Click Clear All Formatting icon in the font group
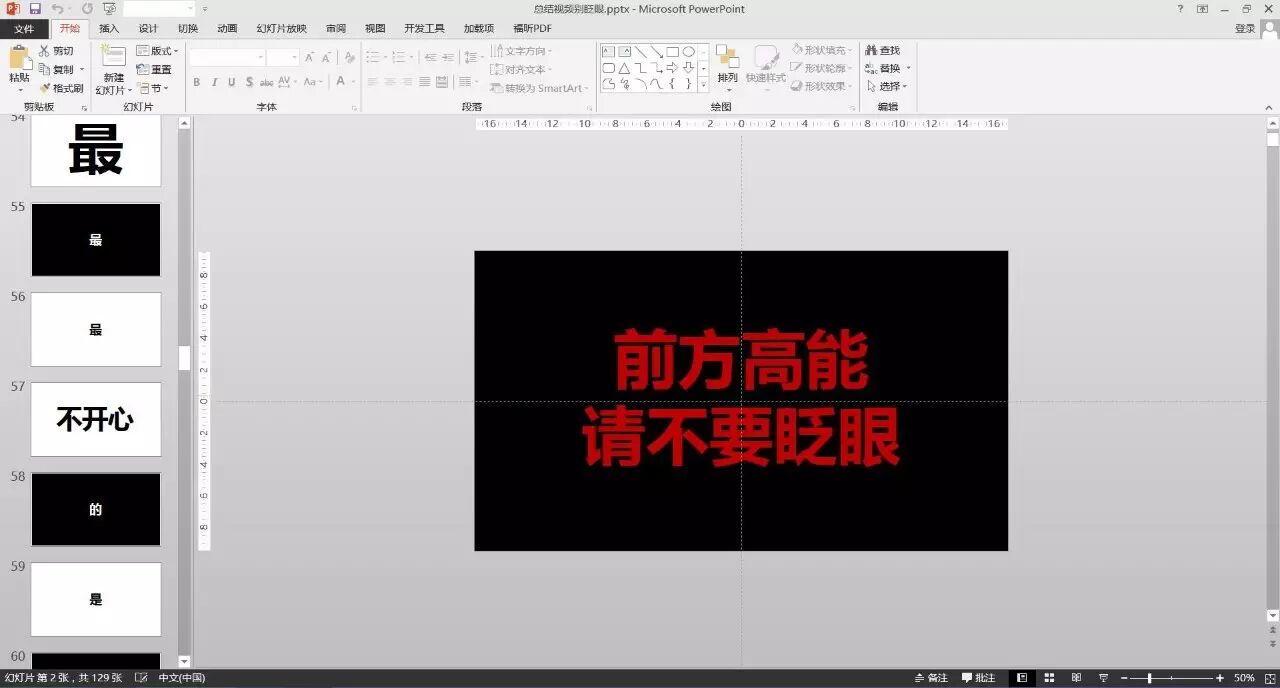This screenshot has width=1280, height=688. pos(349,58)
